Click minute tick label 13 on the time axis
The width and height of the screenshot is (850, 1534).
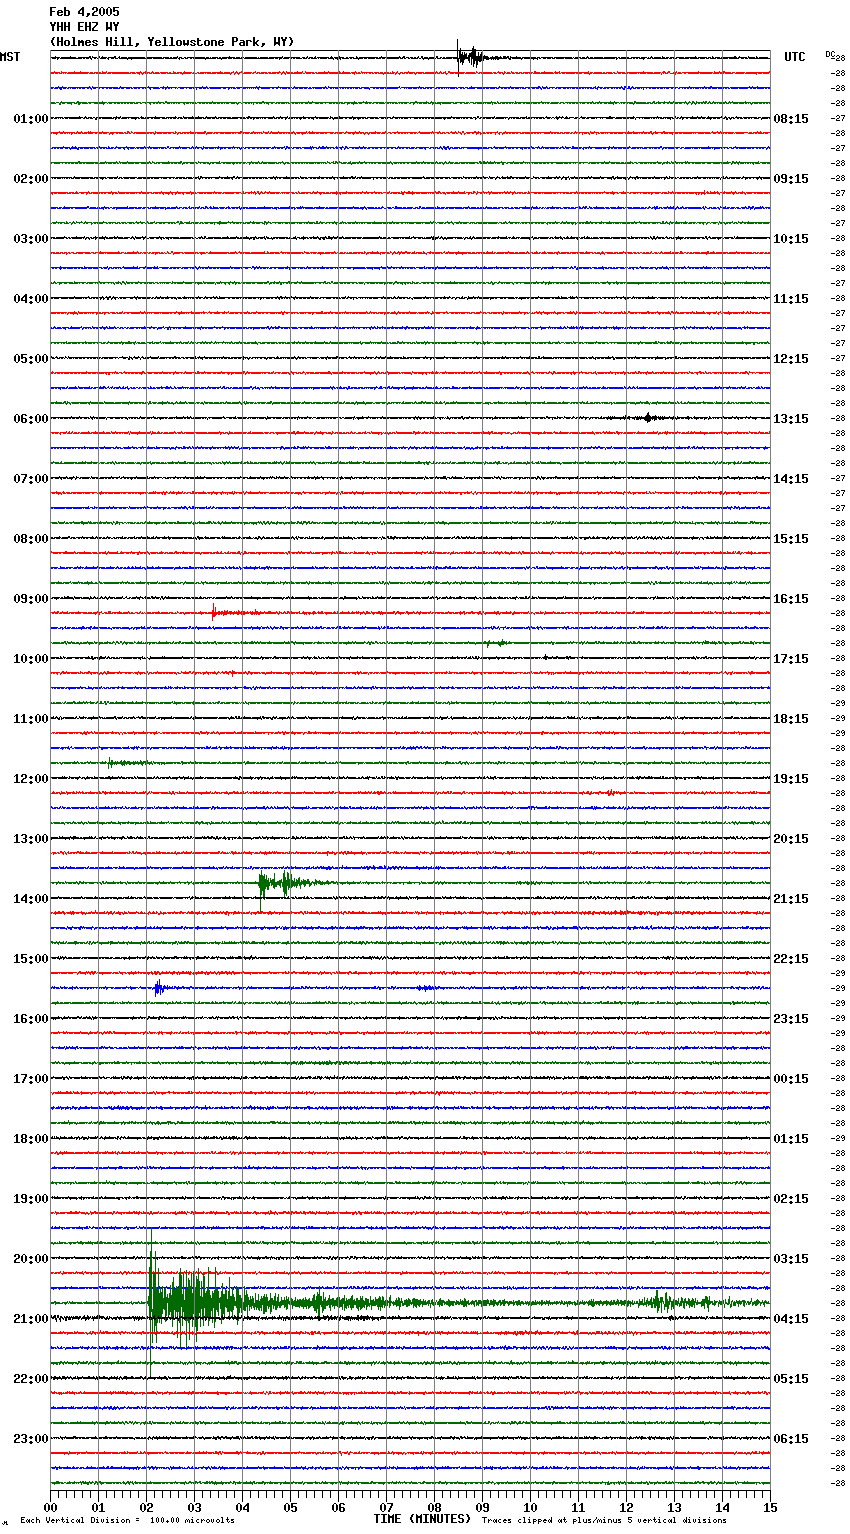coord(675,1507)
